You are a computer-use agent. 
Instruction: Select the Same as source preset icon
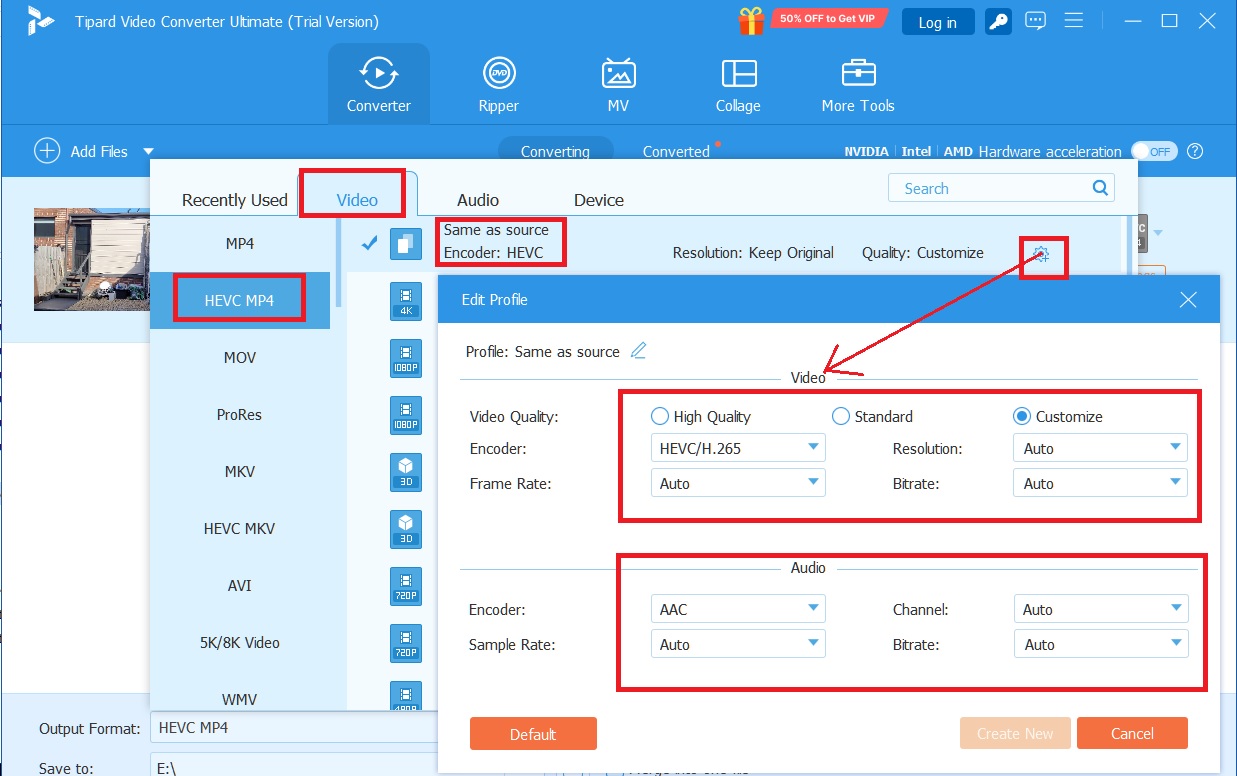(405, 244)
